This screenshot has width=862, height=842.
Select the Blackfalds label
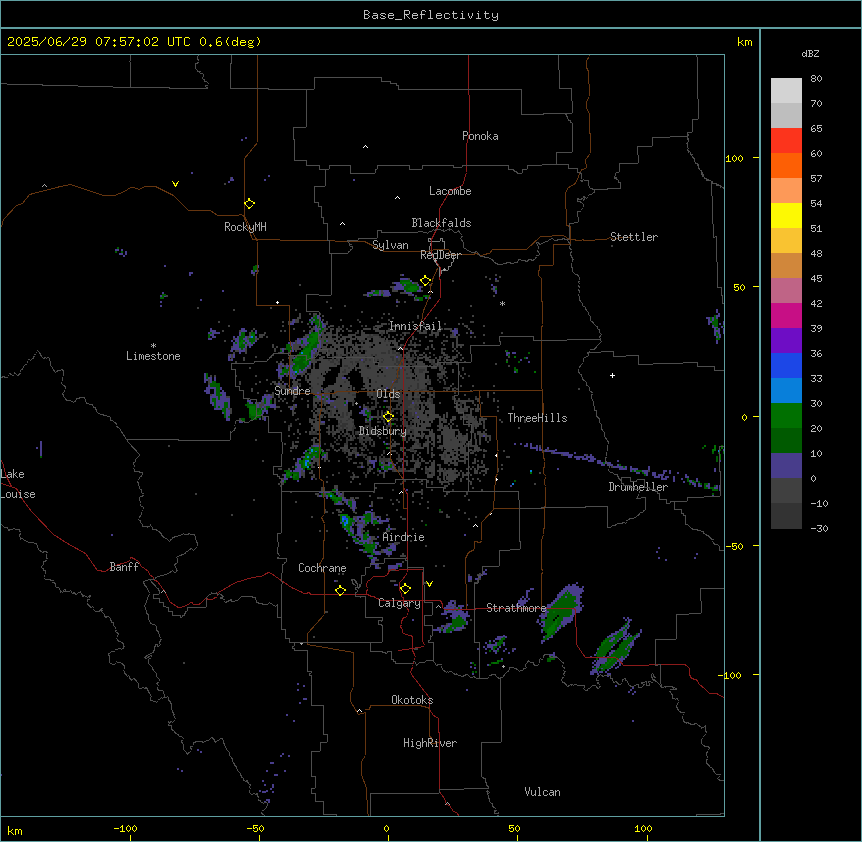(441, 223)
